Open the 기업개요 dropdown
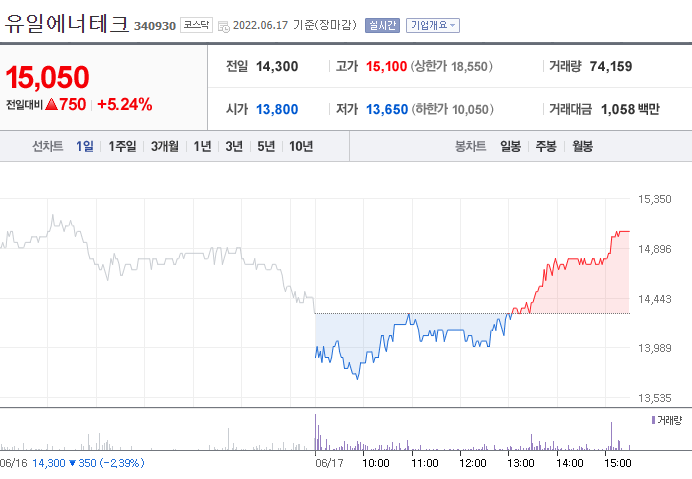The height and width of the screenshot is (479, 692). pyautogui.click(x=432, y=25)
